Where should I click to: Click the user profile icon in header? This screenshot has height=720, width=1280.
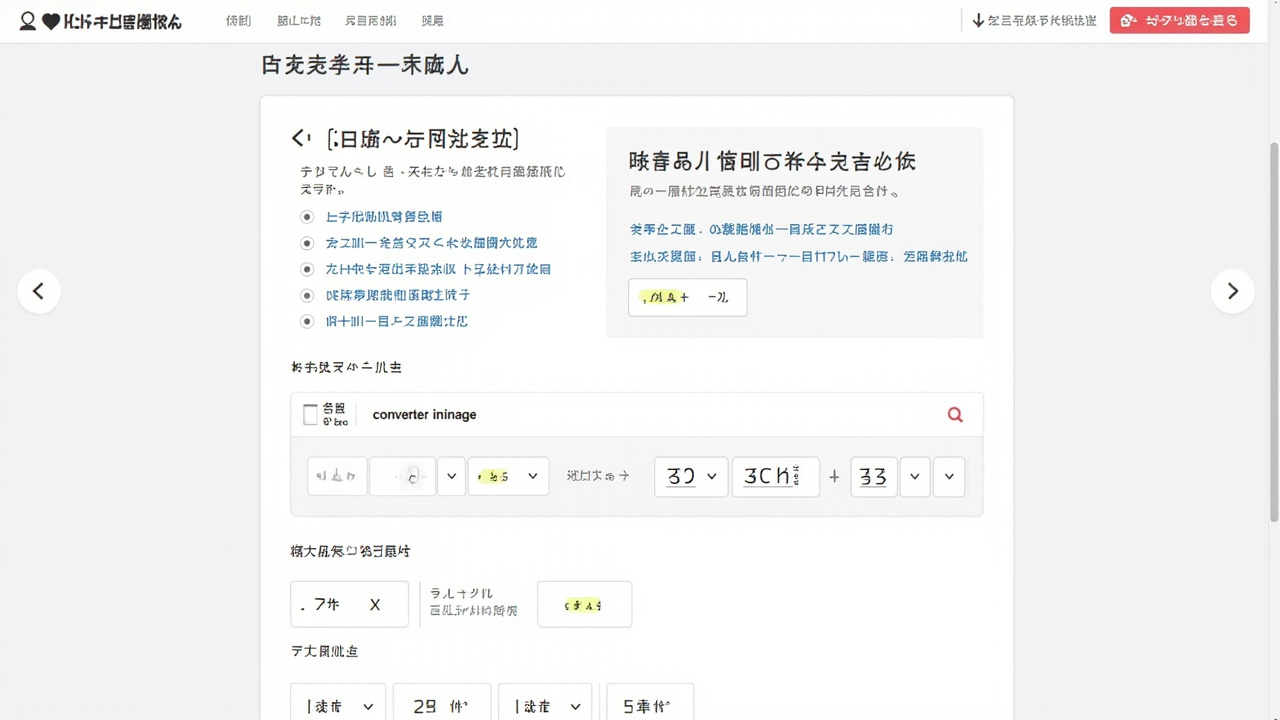click(x=28, y=21)
